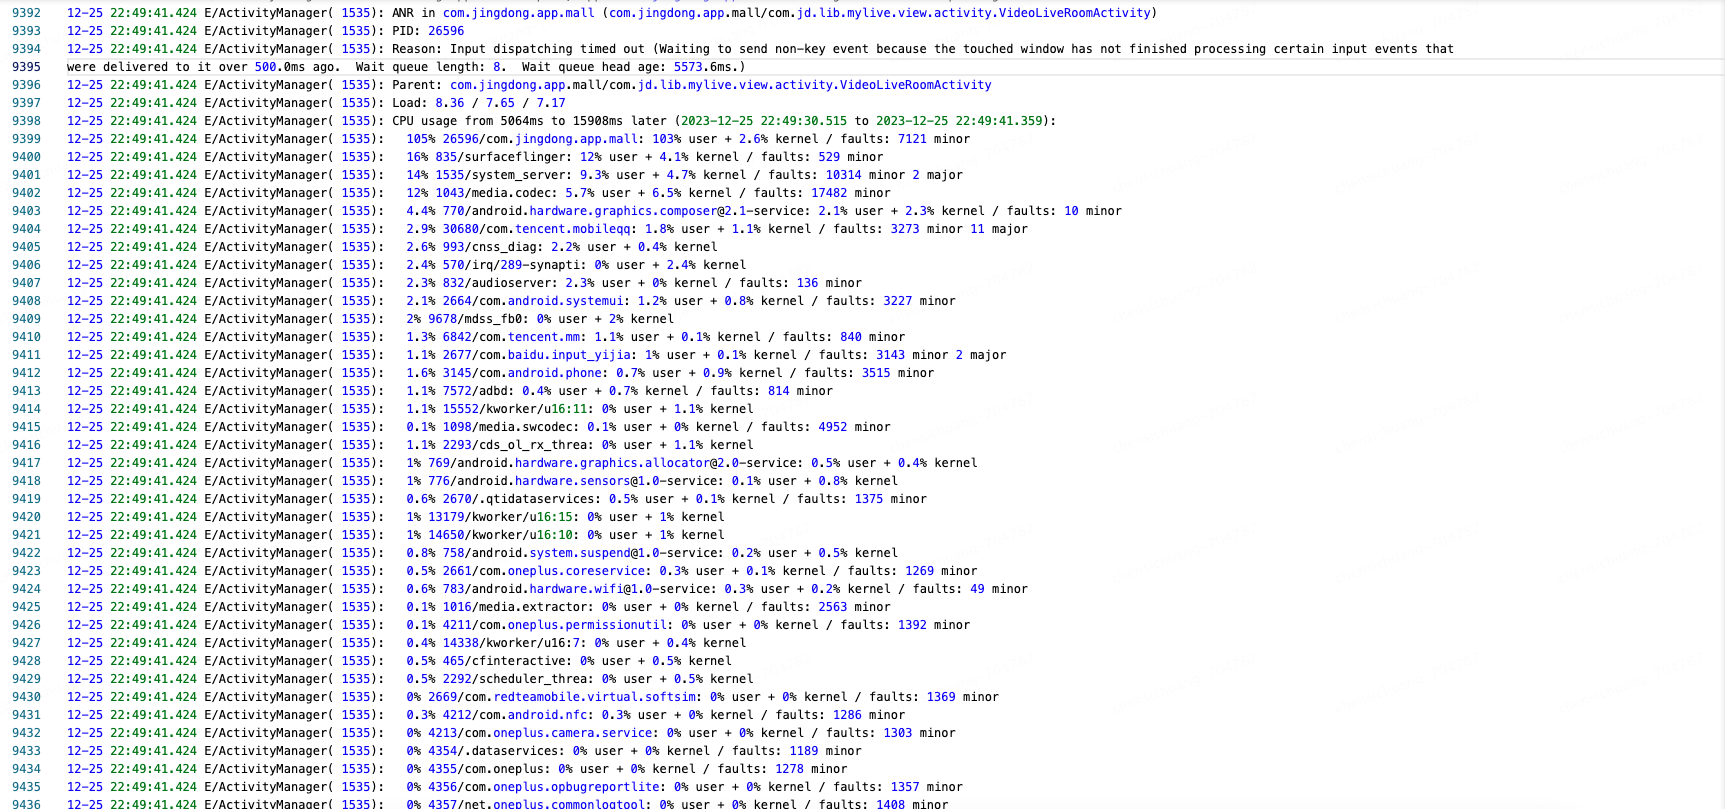Click '6842/com.tencent.mm' entry
Image resolution: width=1731 pixels, height=809 pixels.
[511, 337]
